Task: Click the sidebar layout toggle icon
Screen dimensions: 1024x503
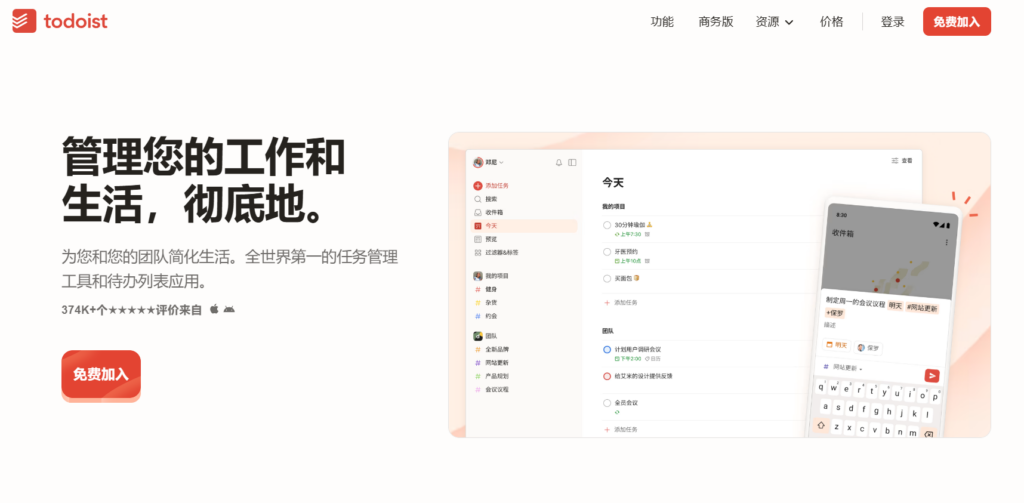Action: tap(572, 162)
